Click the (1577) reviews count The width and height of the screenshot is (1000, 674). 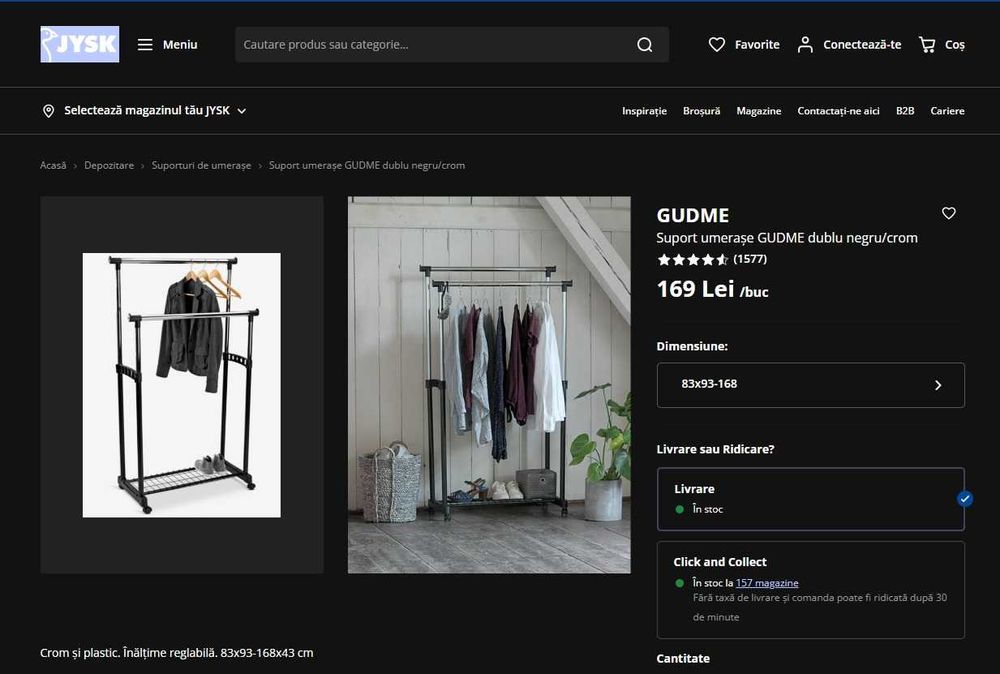click(x=750, y=259)
